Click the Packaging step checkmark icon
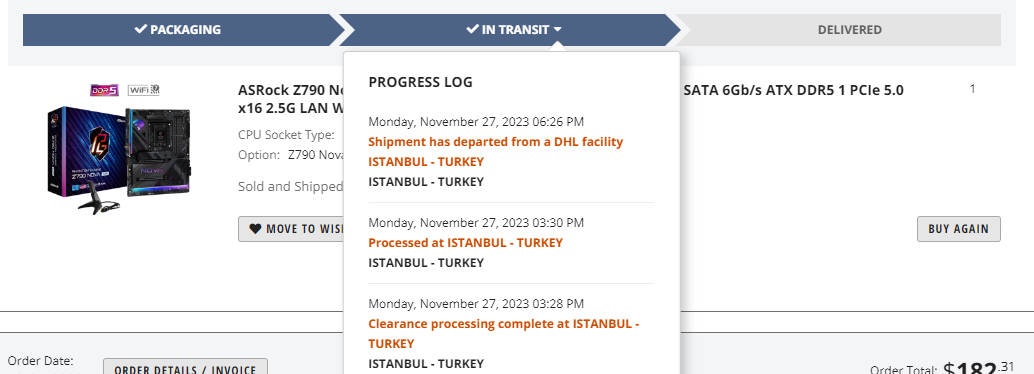The image size is (1034, 374). coord(140,29)
